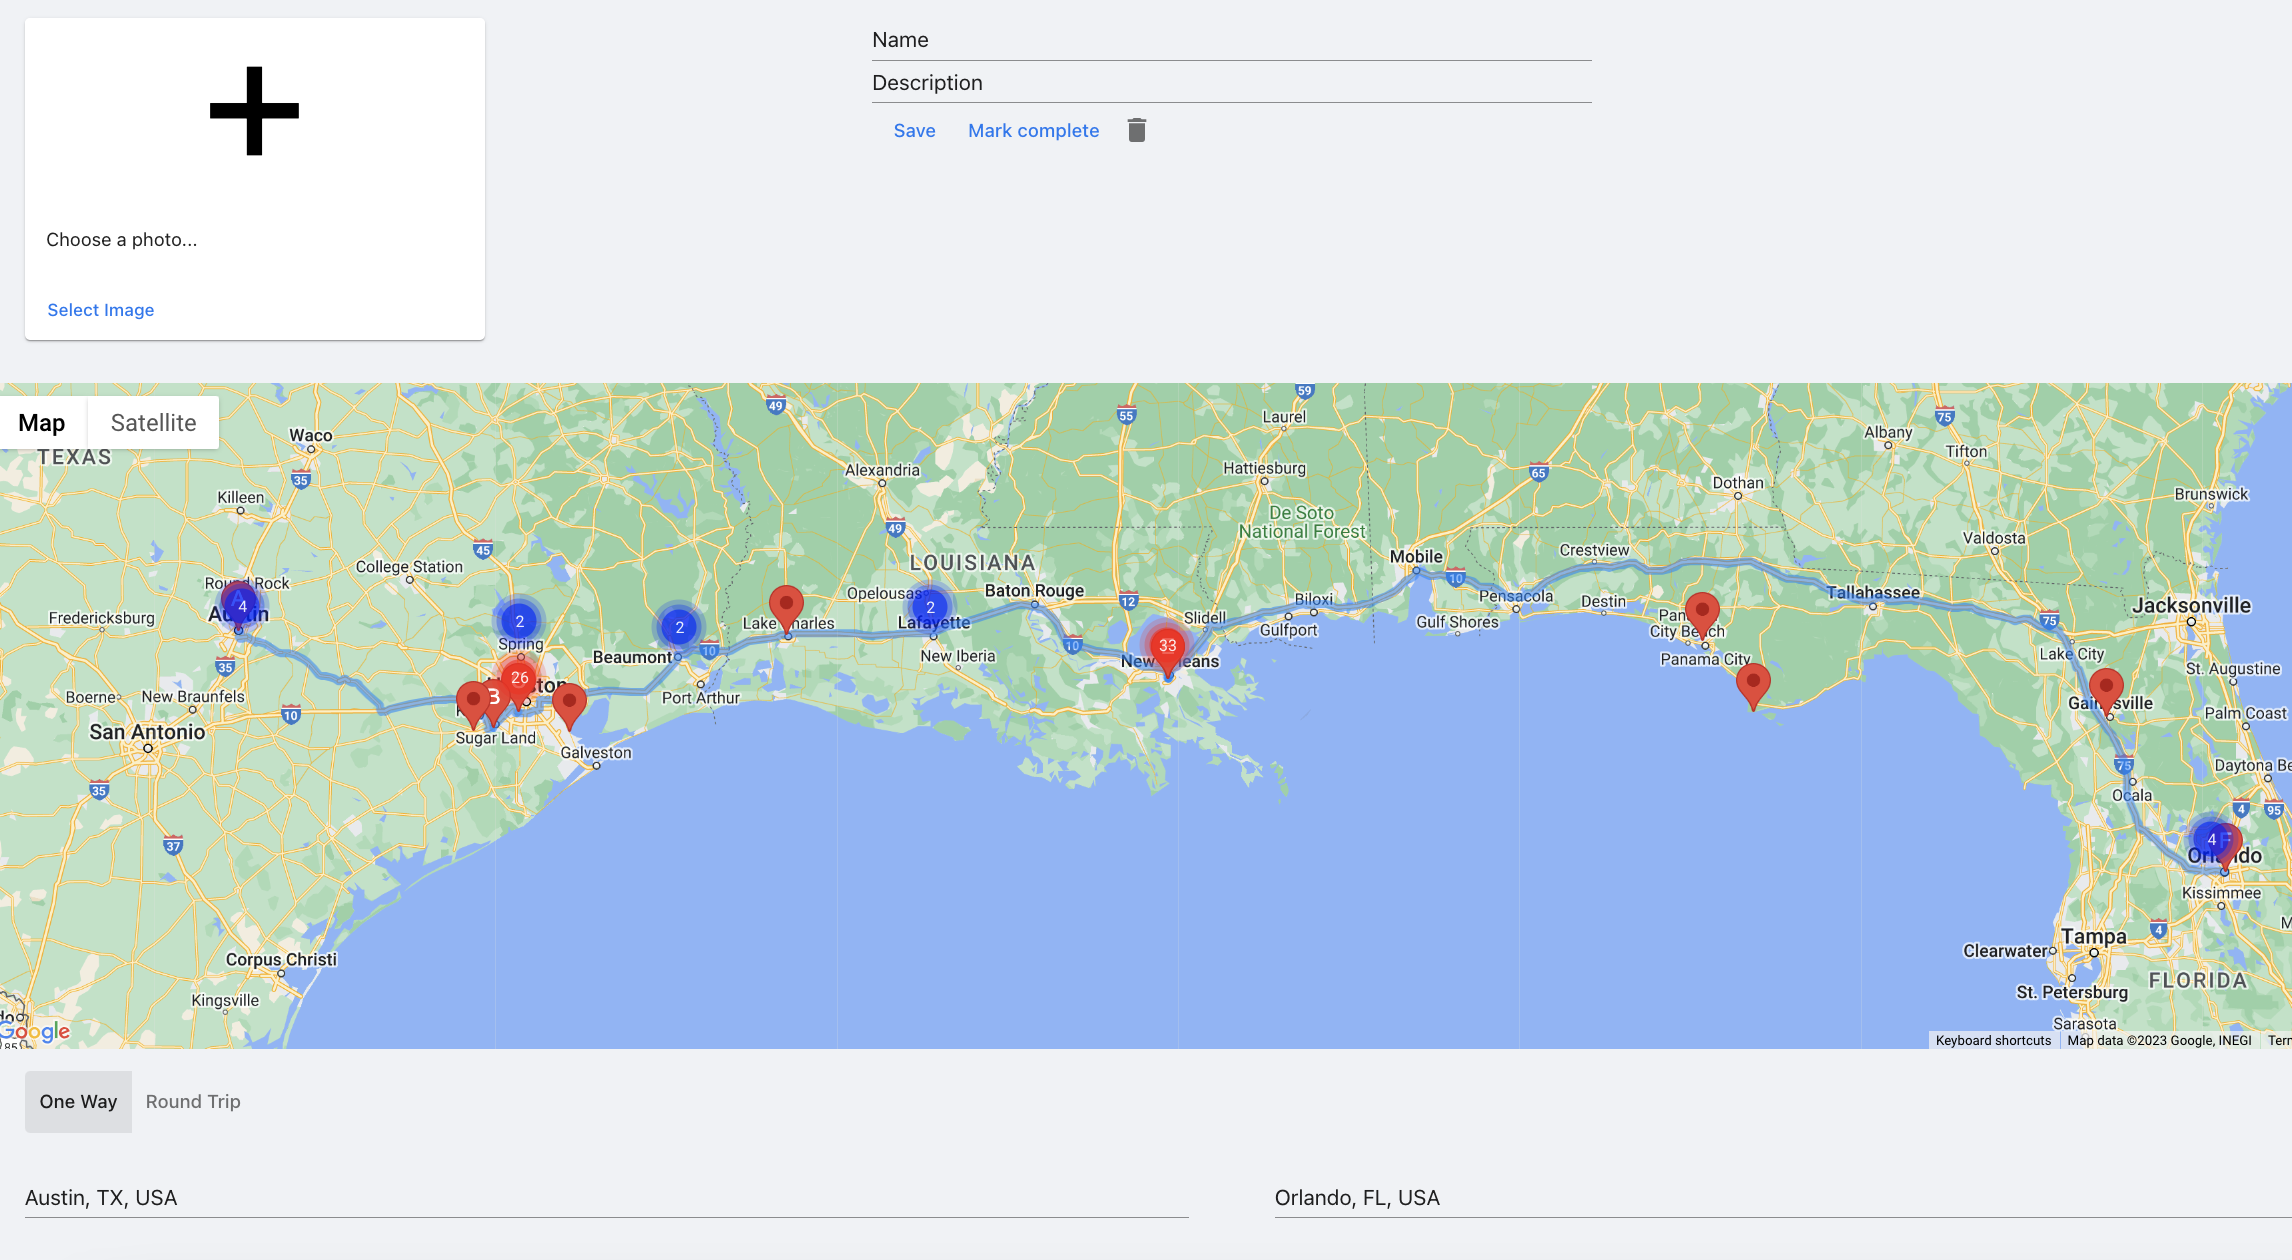The width and height of the screenshot is (2292, 1260).
Task: Select the One Way trip option
Action: tap(78, 1101)
